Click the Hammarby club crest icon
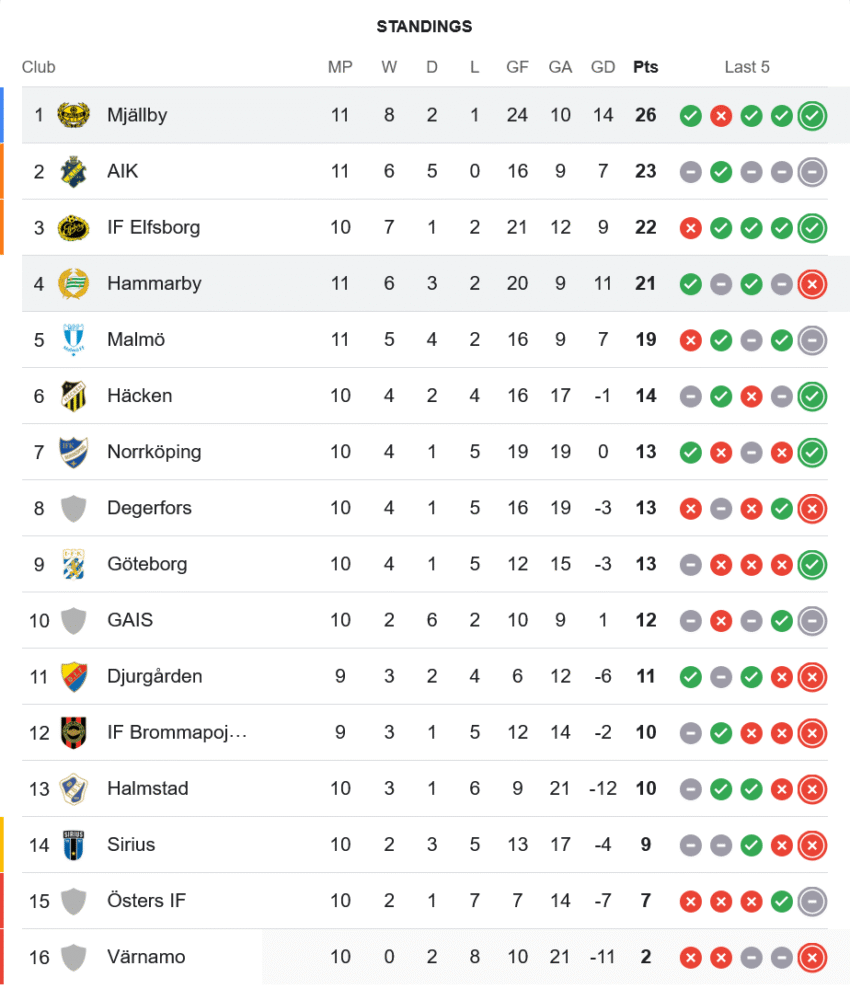850x1000 pixels. click(x=73, y=283)
